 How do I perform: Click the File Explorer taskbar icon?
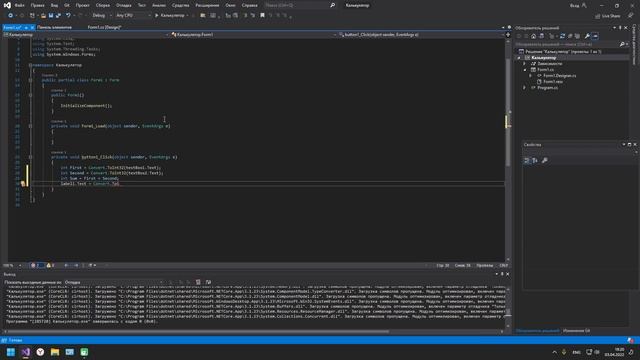click(x=55, y=352)
